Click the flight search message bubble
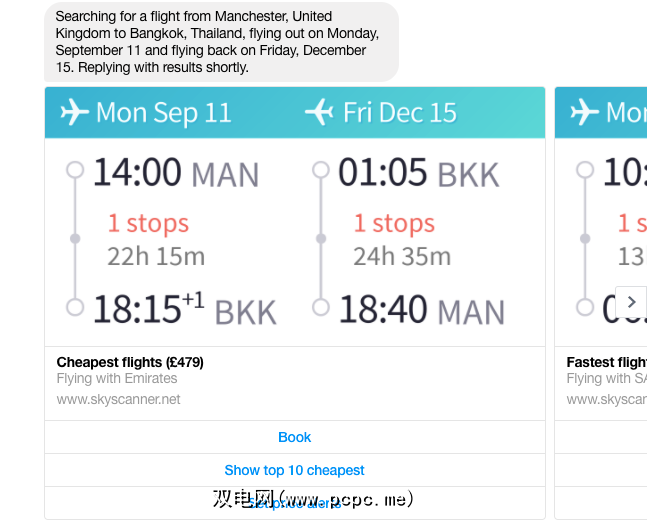 click(x=220, y=42)
